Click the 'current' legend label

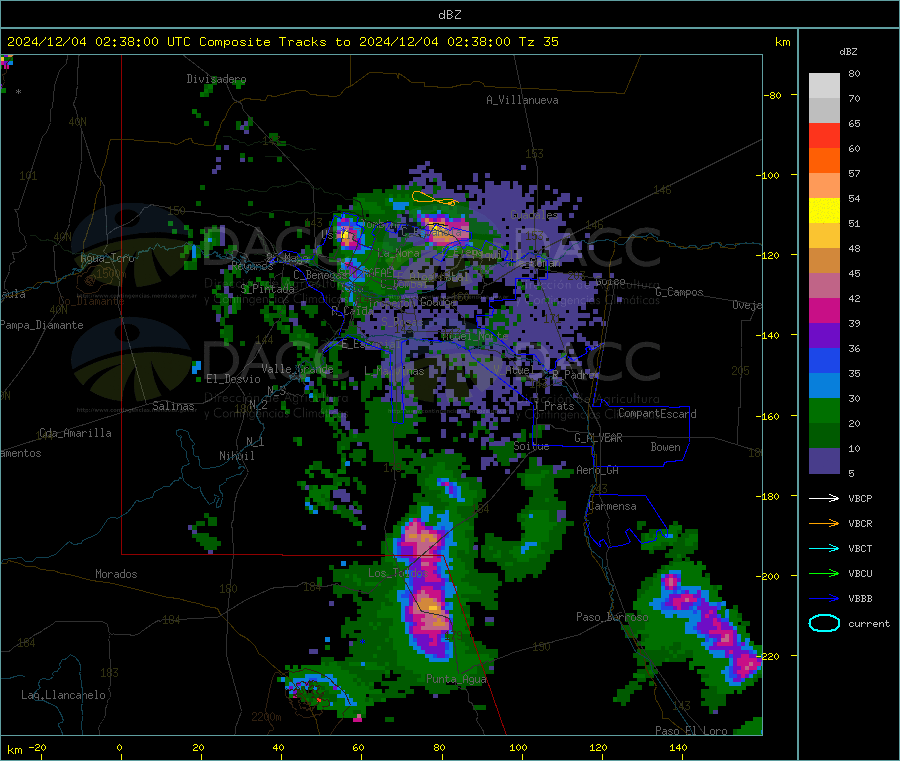pos(869,623)
